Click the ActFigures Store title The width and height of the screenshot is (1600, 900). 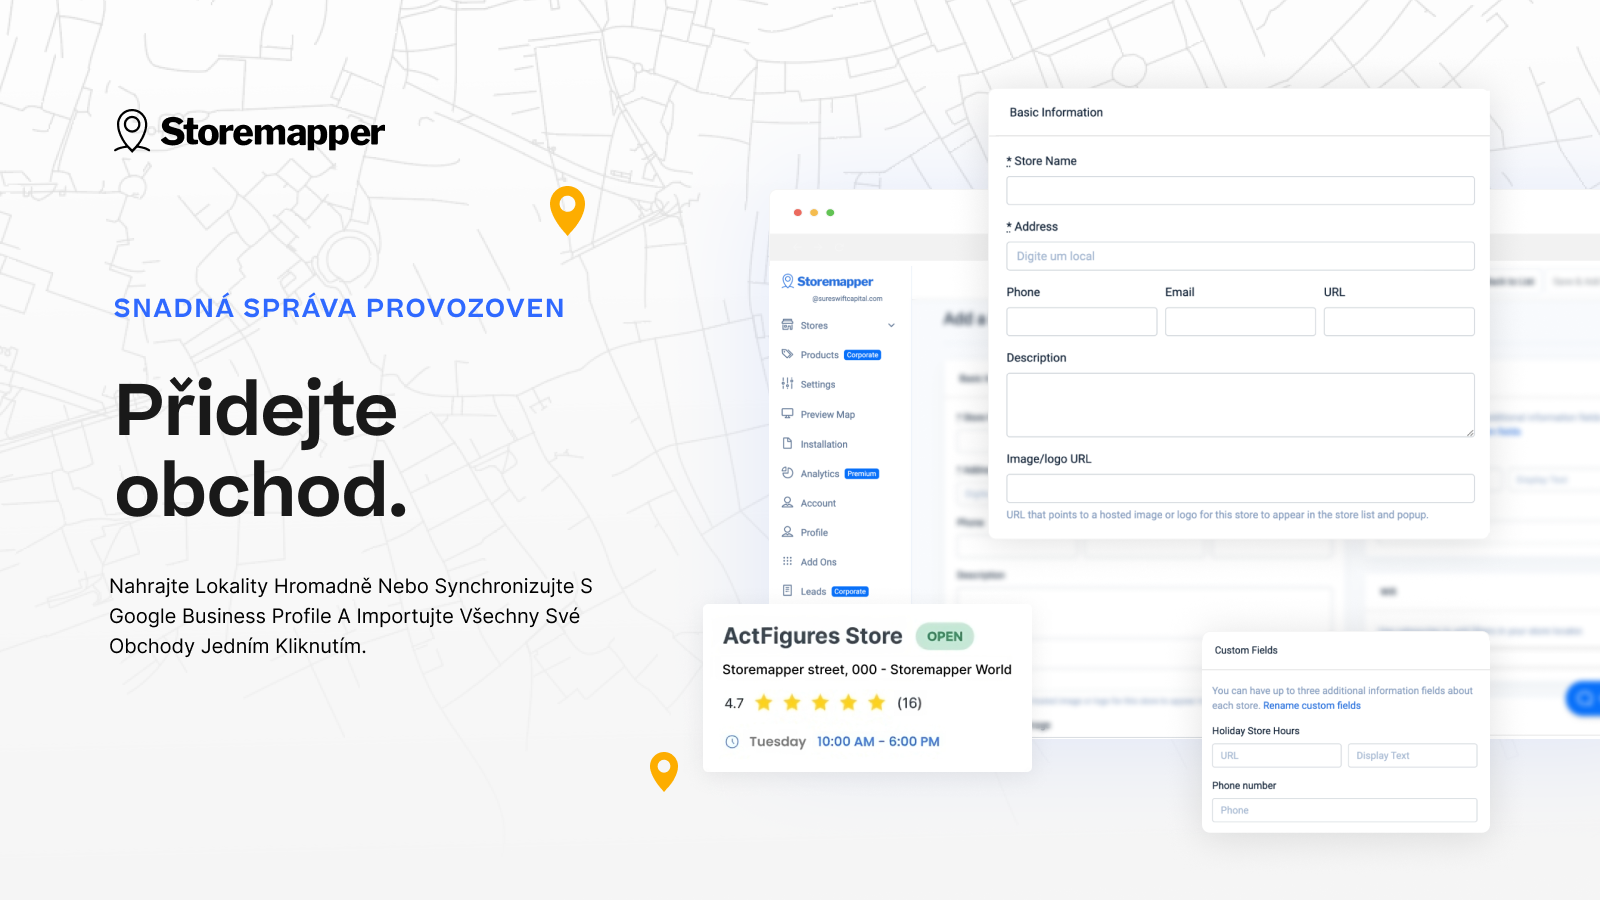(812, 636)
